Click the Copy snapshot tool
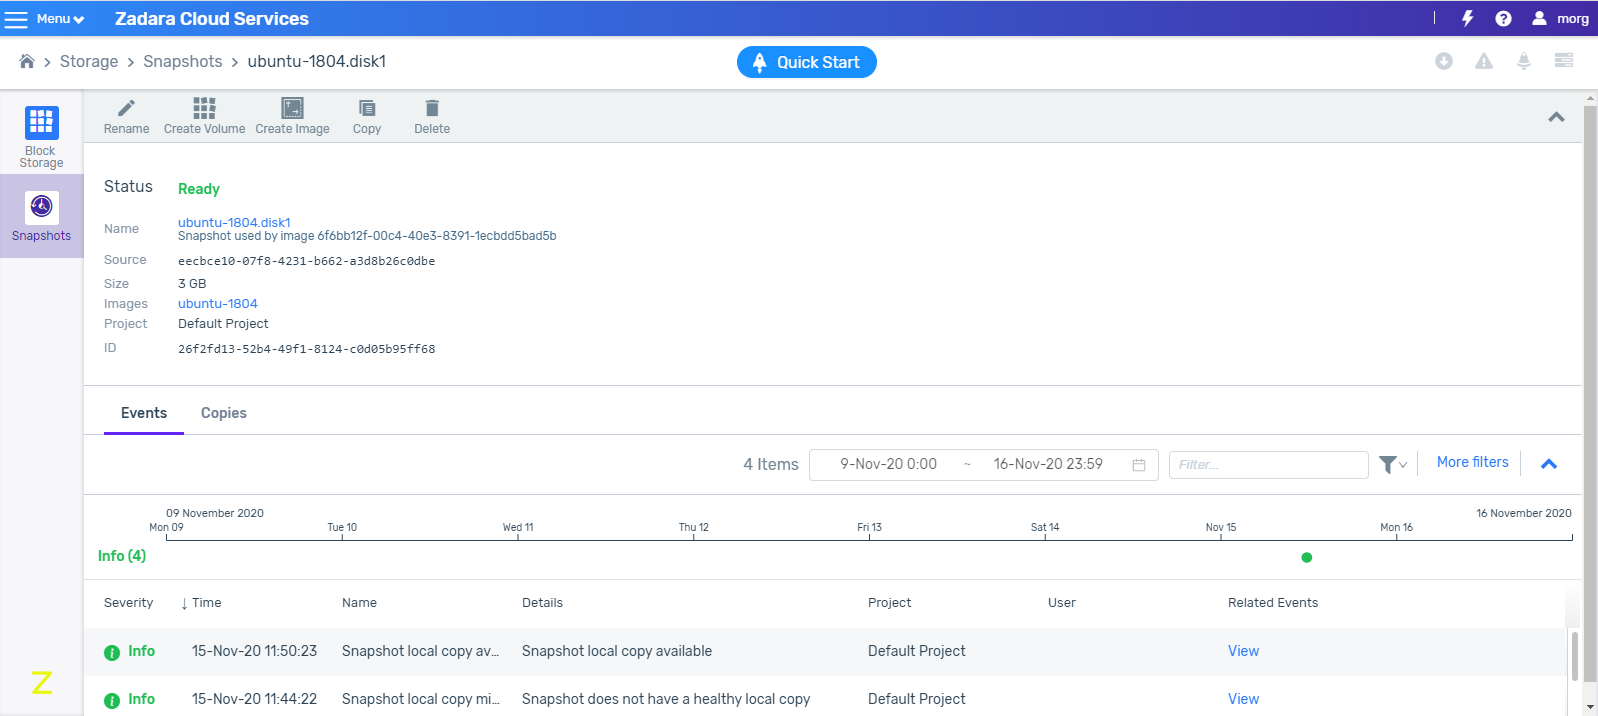Viewport: 1598px width, 716px height. (x=367, y=116)
